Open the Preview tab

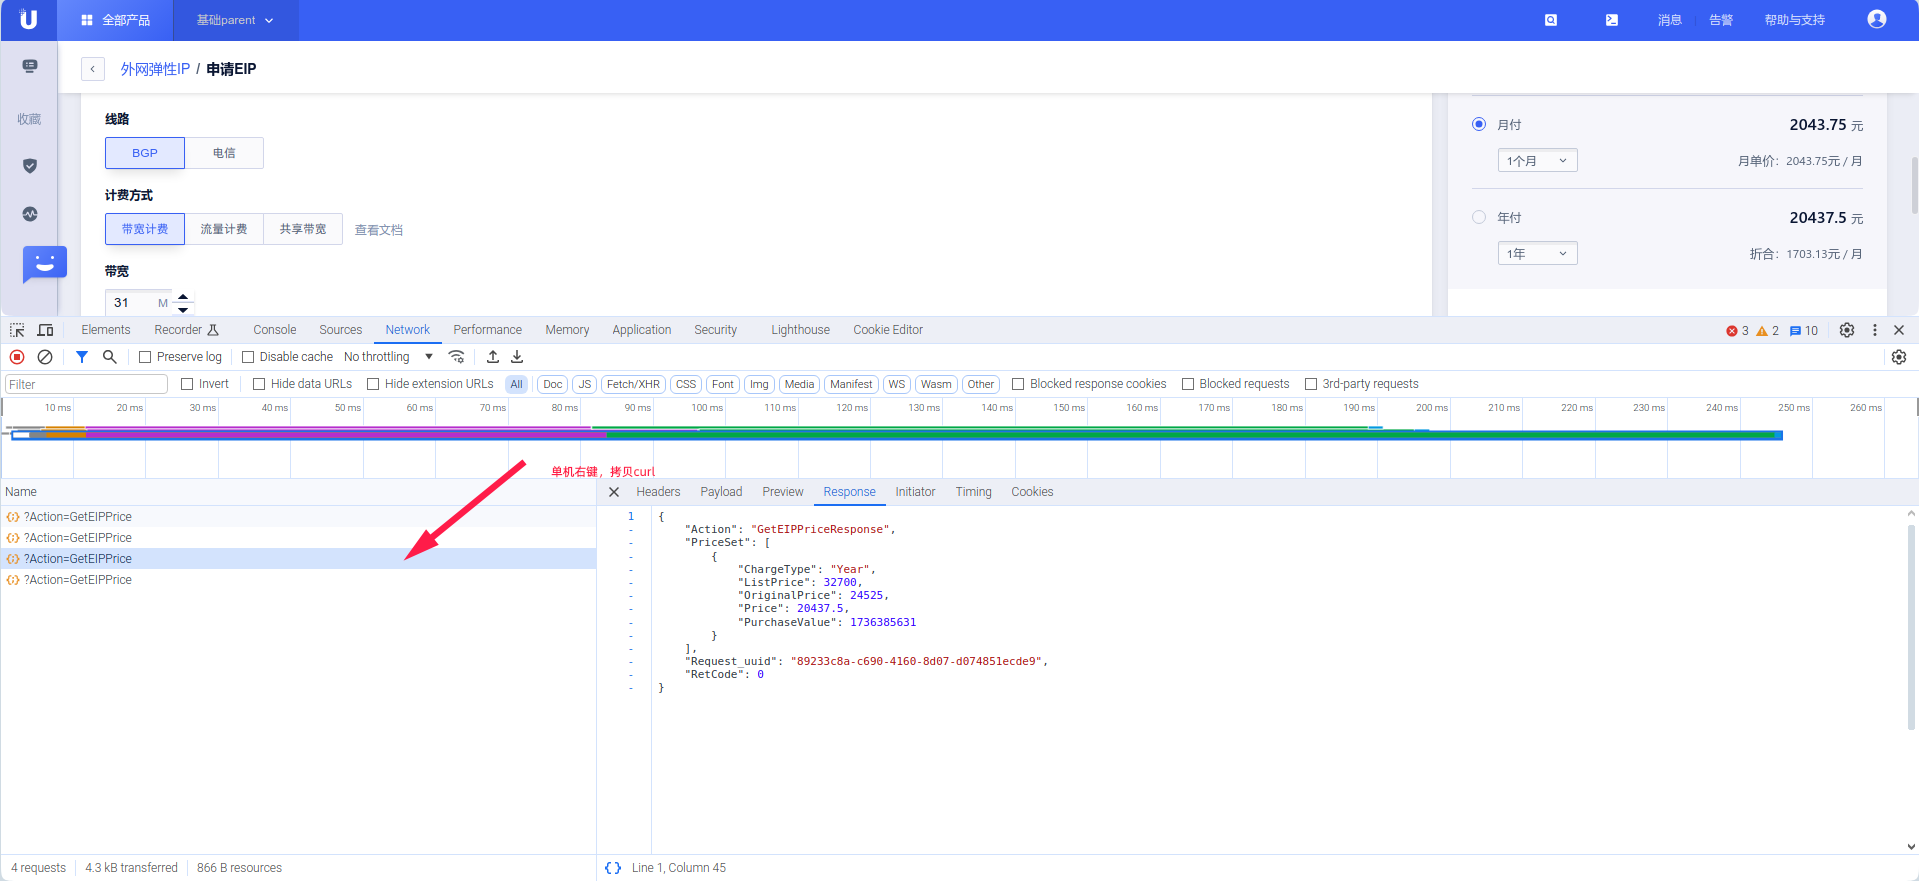(783, 492)
